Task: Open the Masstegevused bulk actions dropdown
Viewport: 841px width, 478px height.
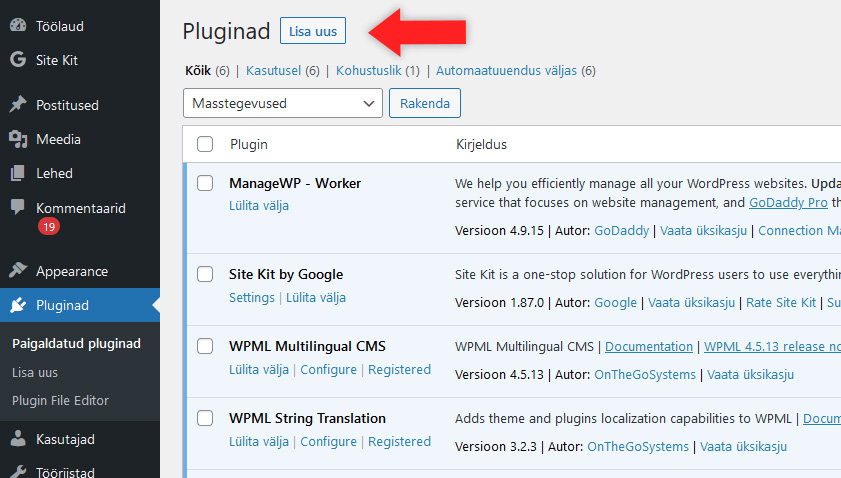Action: pyautogui.click(x=283, y=103)
